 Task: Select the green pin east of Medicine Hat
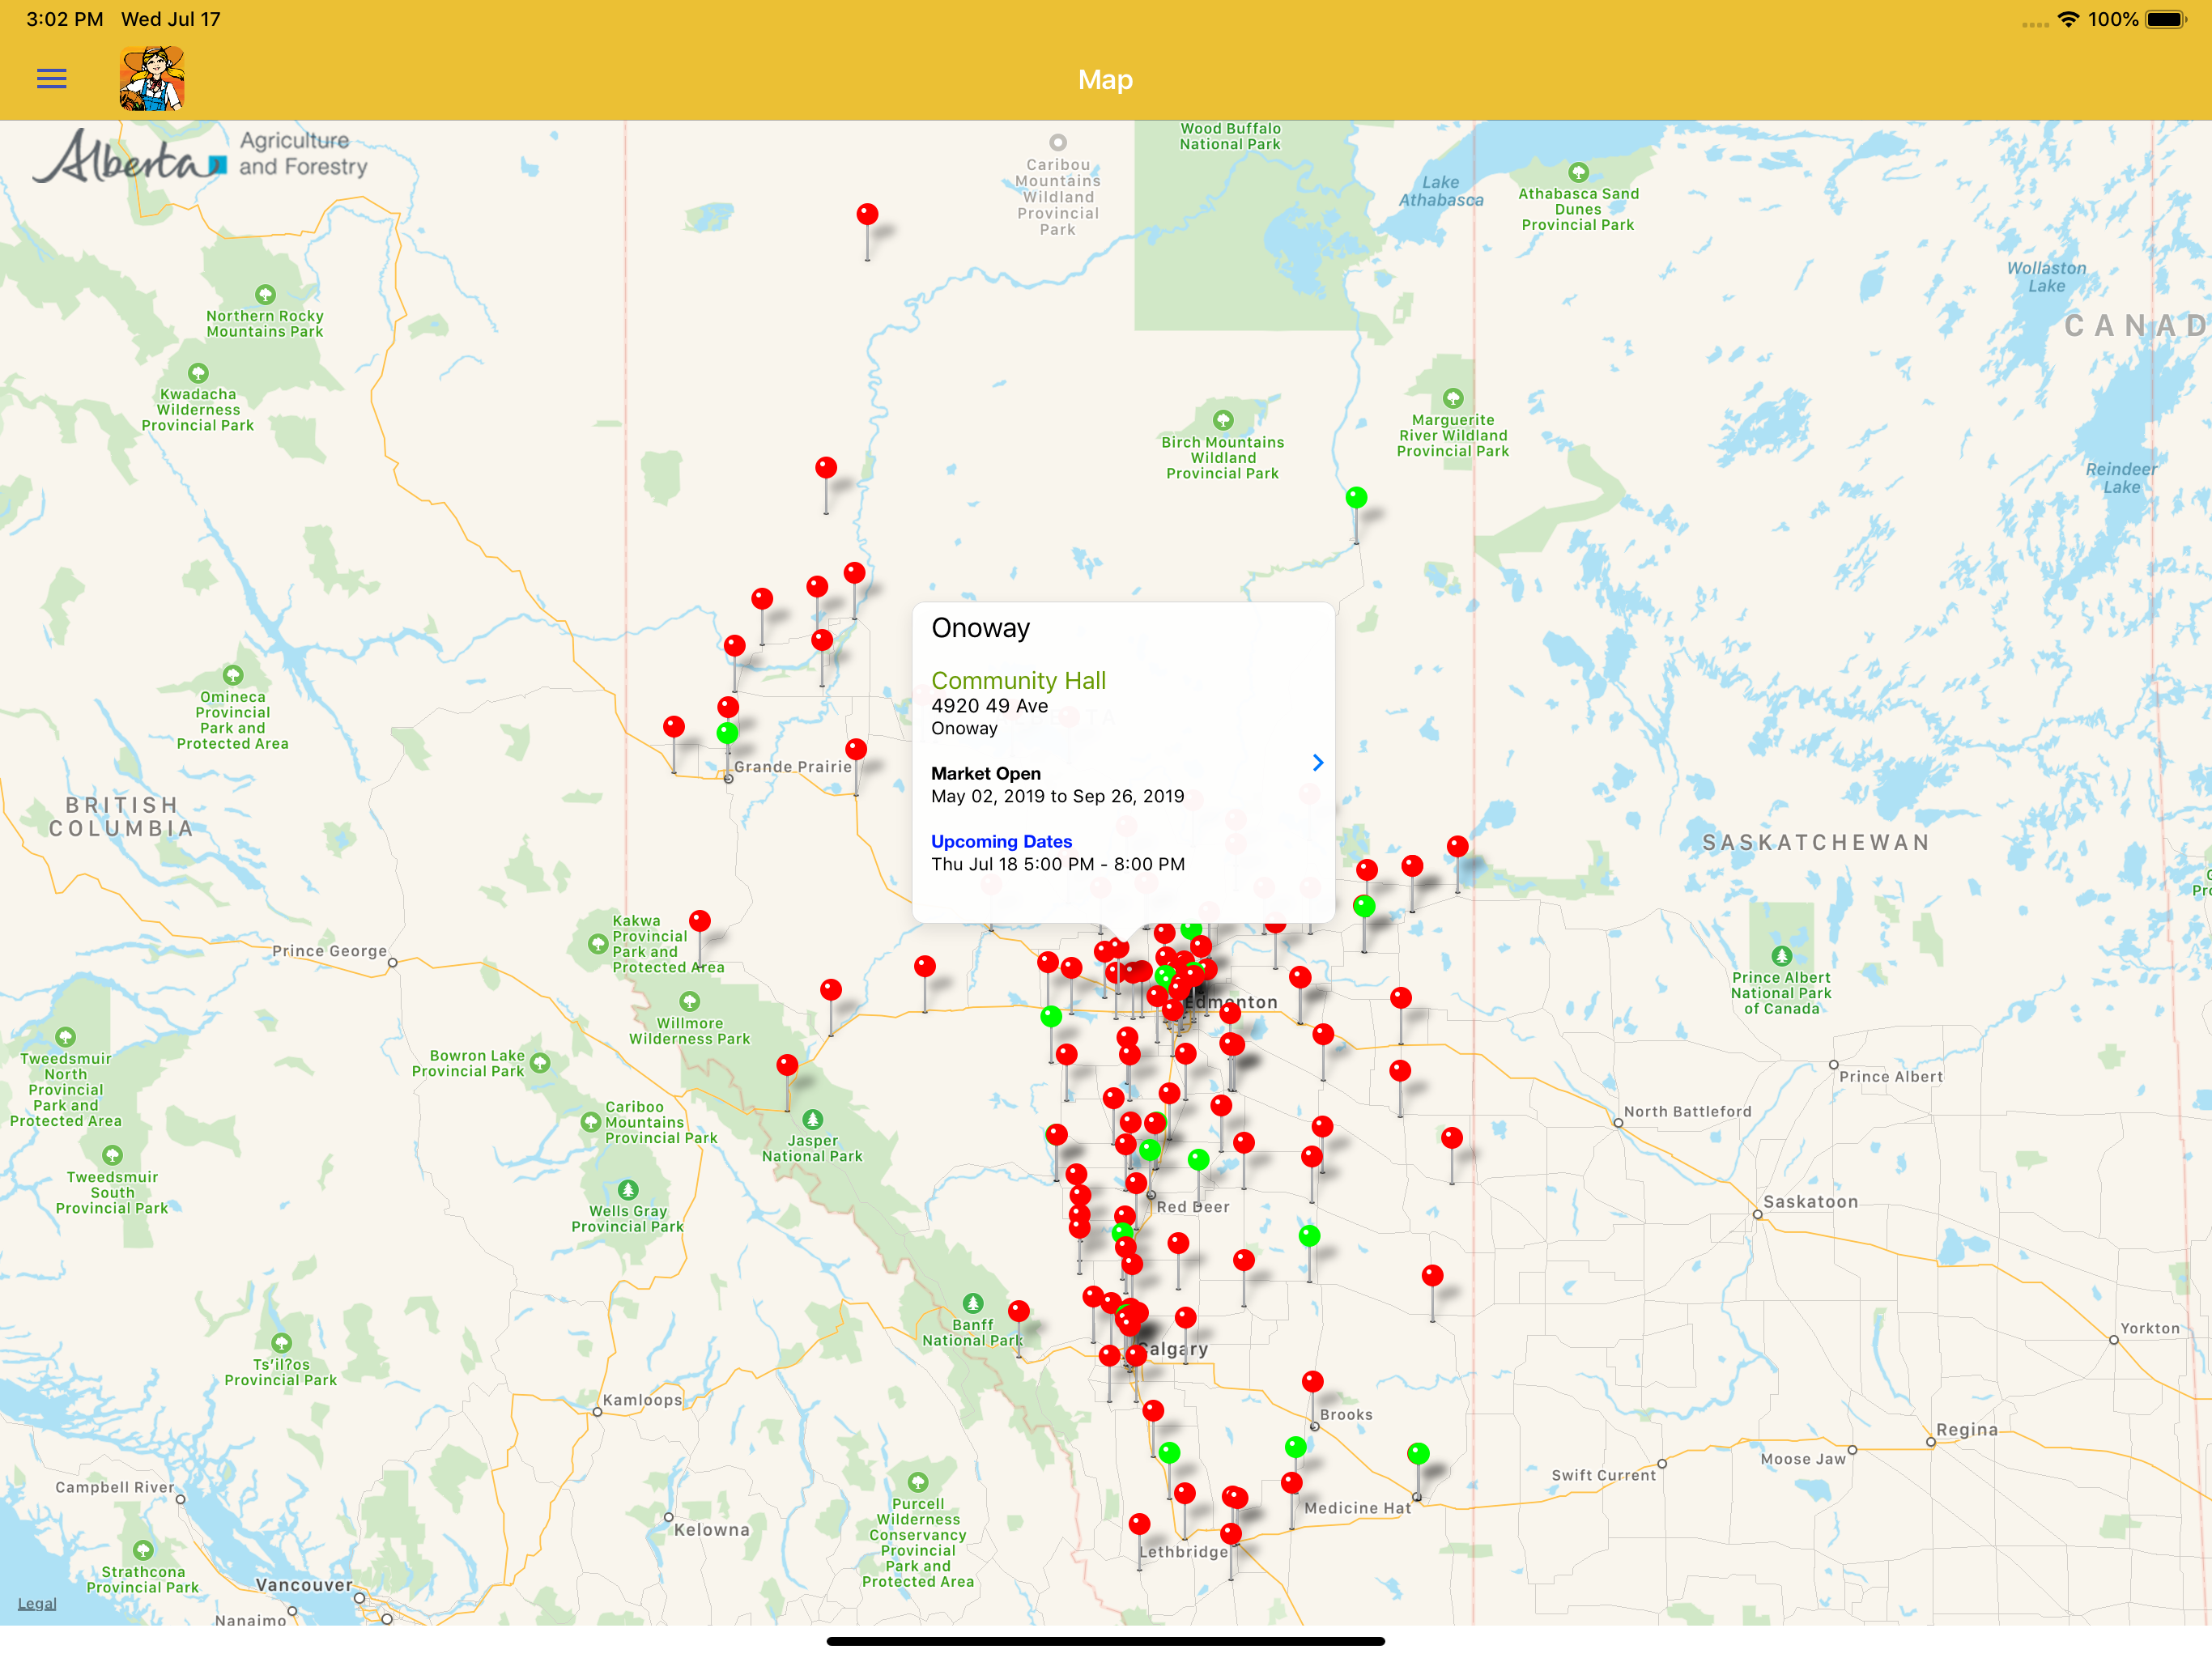(x=1418, y=1453)
